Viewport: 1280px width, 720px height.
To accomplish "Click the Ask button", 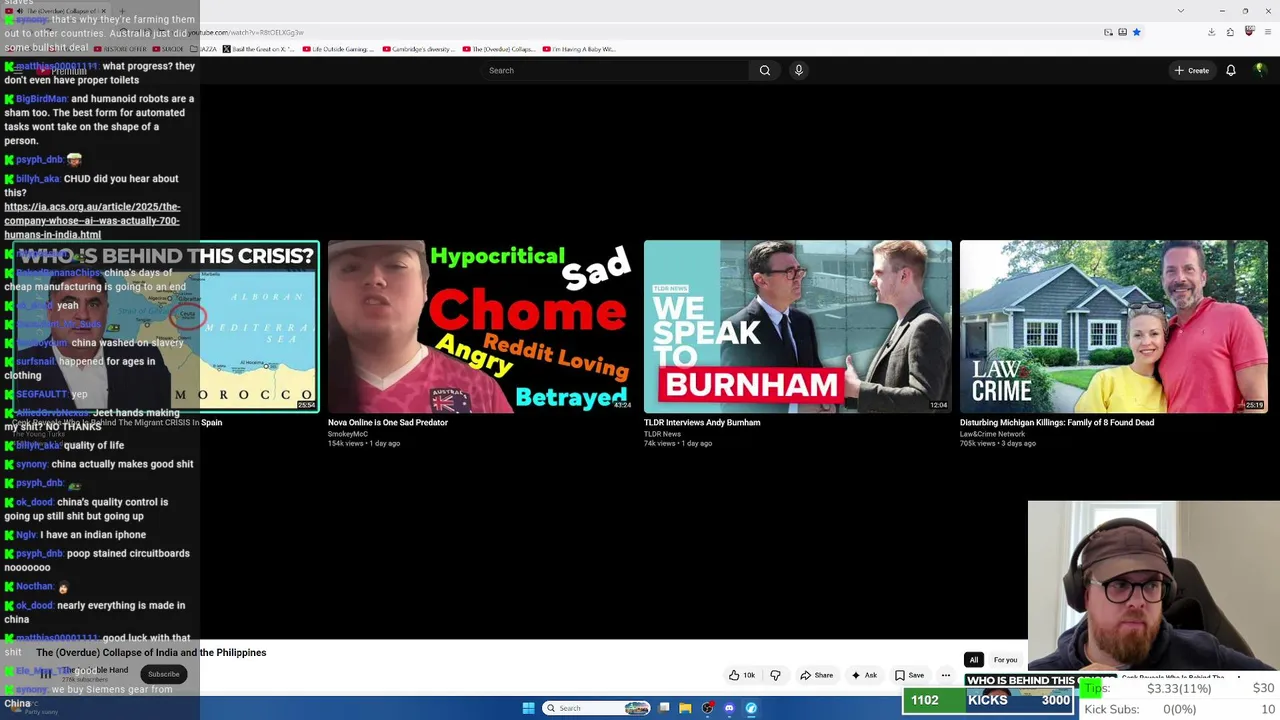I will (x=864, y=675).
